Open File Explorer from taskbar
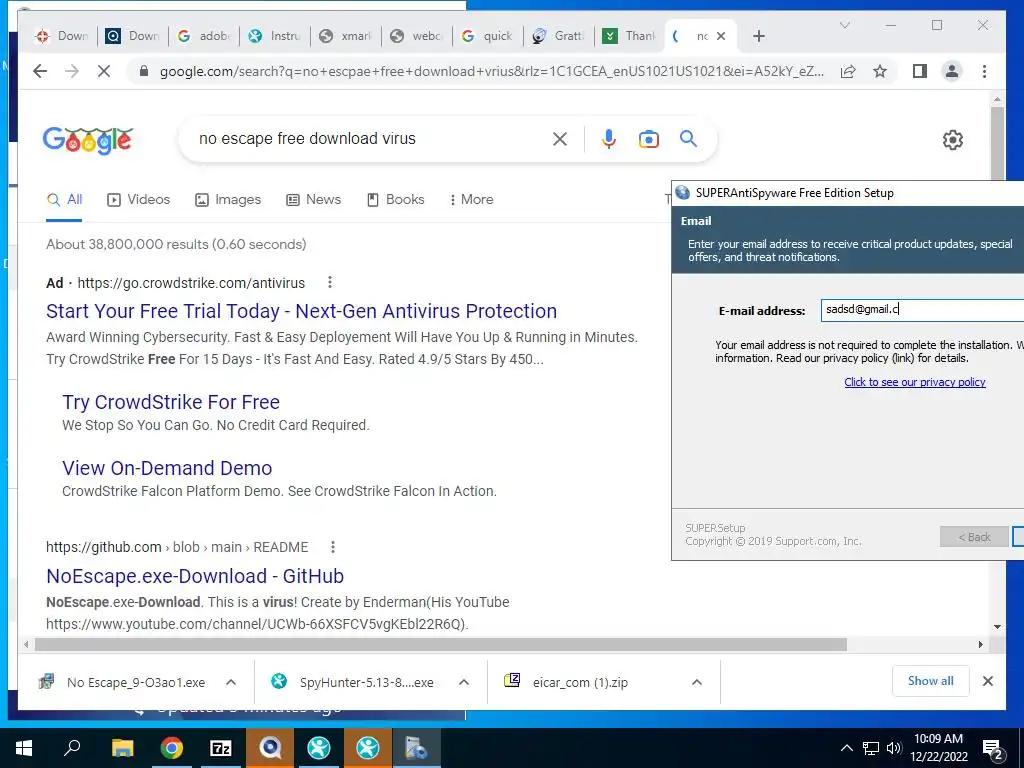1024x768 pixels. (122, 748)
